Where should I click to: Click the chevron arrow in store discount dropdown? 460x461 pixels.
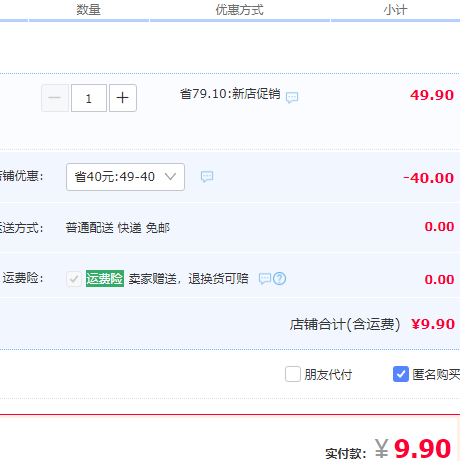click(x=170, y=176)
